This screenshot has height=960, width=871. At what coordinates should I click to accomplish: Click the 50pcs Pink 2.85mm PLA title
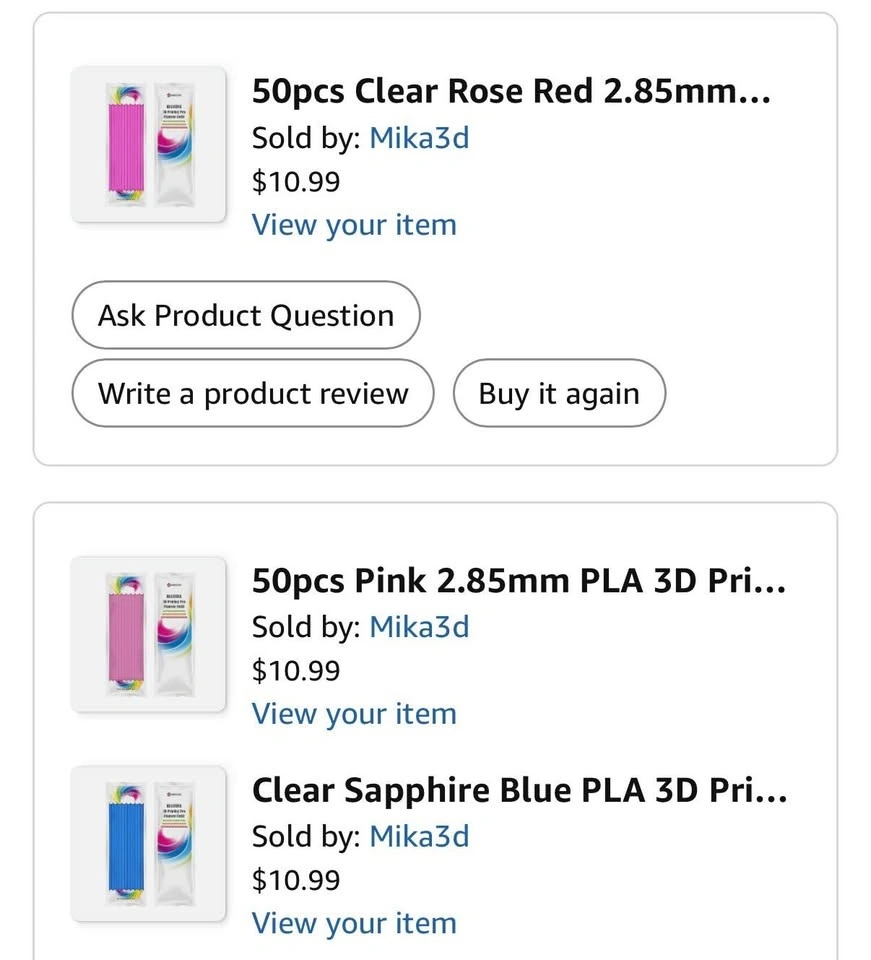coord(518,581)
